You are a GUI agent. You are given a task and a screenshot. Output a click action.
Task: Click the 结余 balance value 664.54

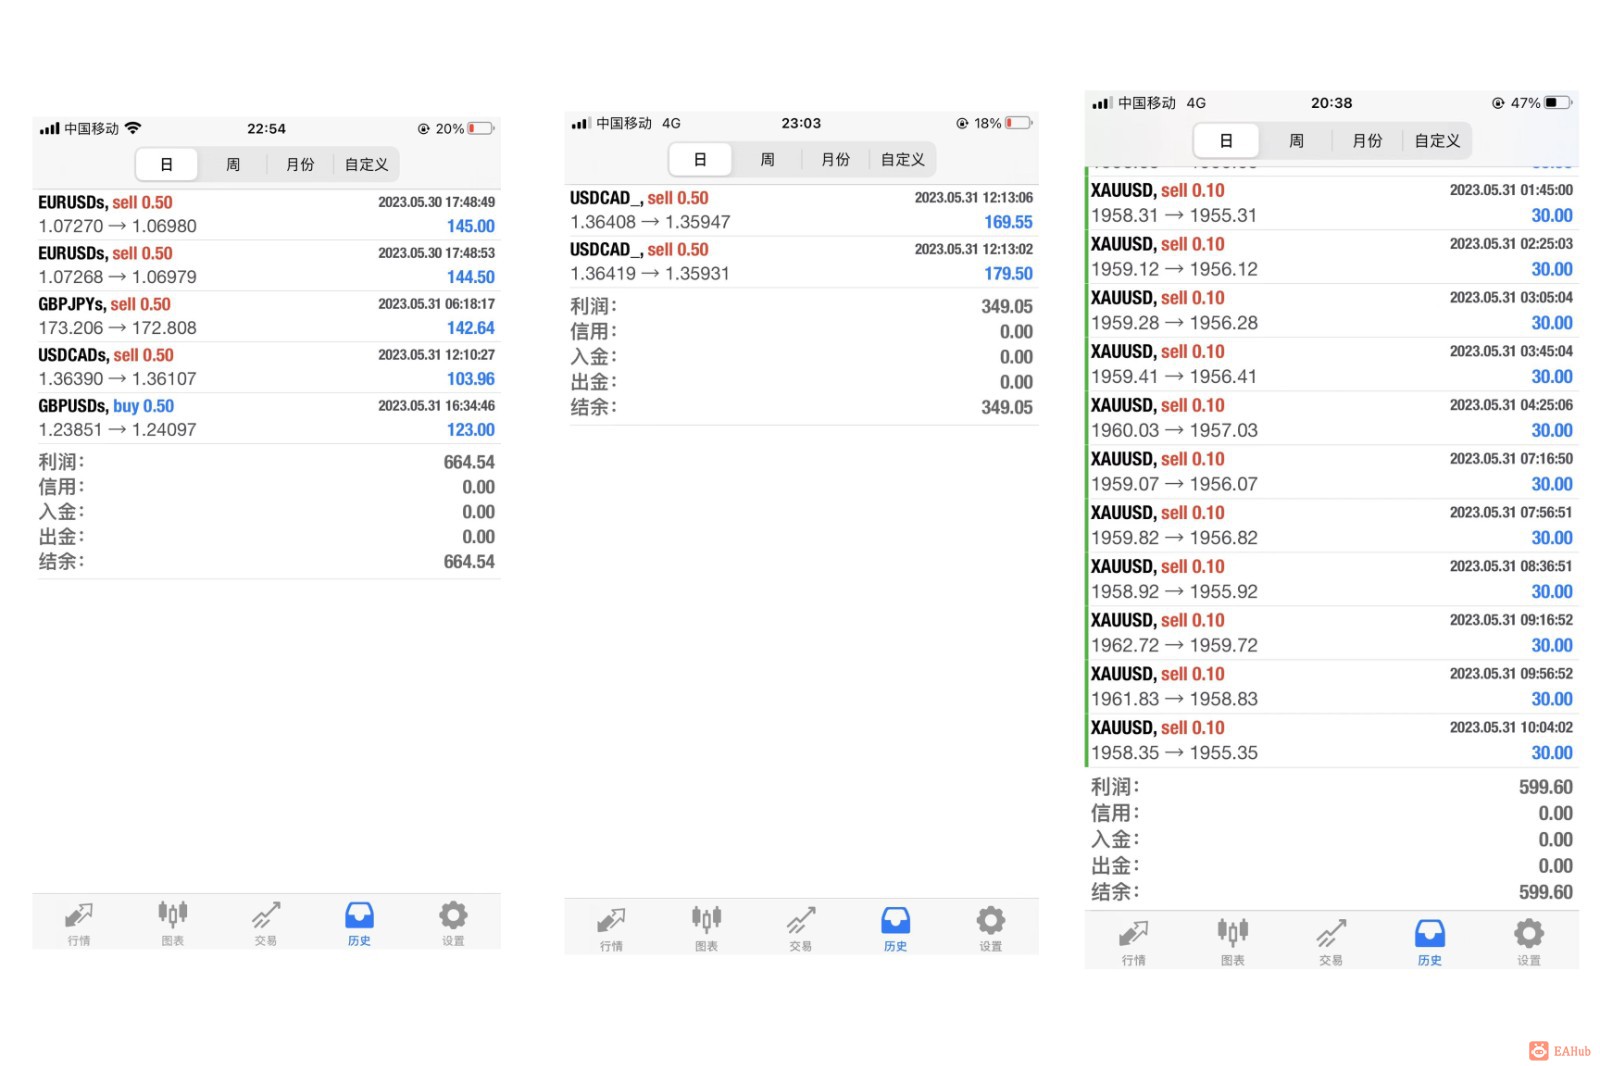click(468, 561)
